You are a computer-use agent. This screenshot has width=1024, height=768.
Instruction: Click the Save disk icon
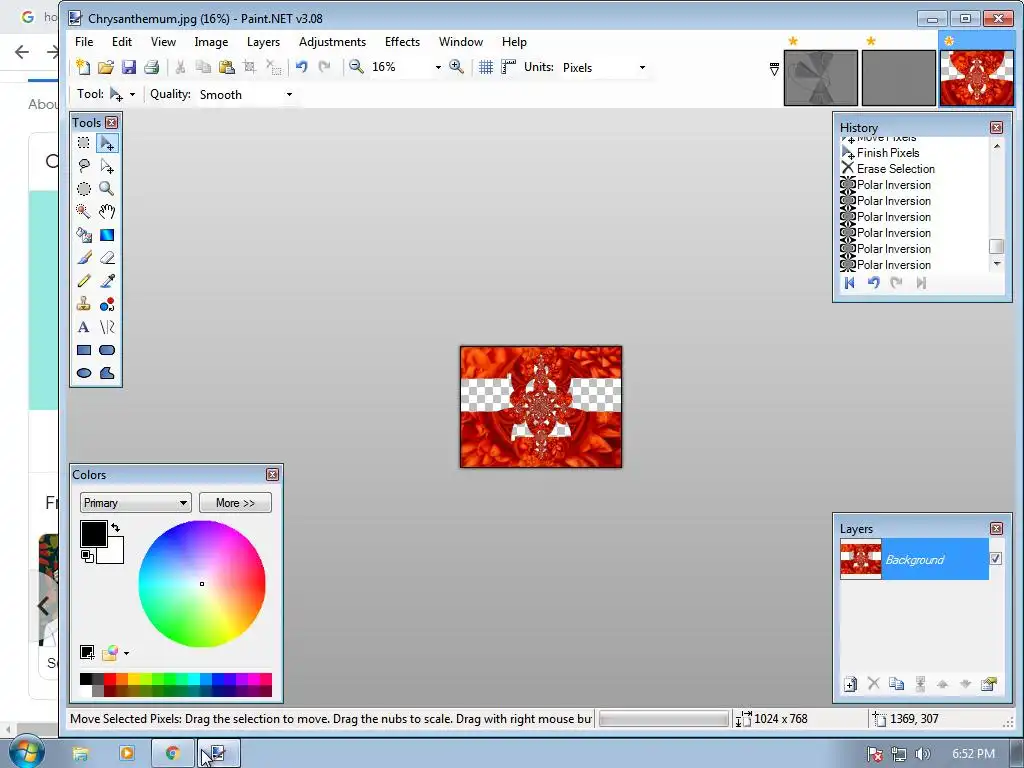coord(129,67)
